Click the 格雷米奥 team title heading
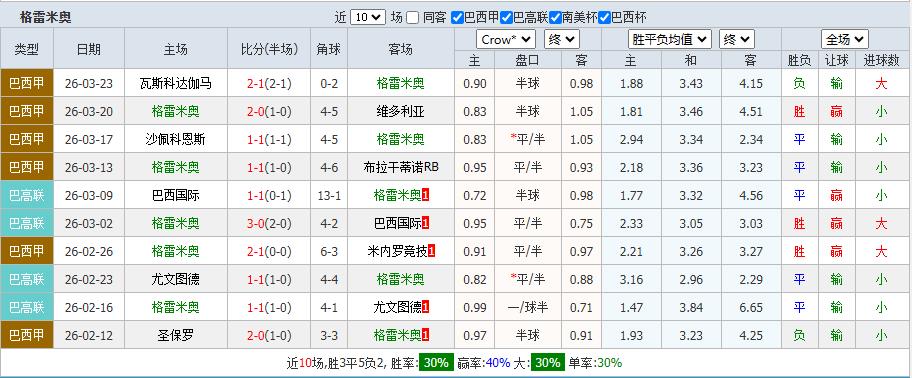912x378 pixels. click(46, 17)
